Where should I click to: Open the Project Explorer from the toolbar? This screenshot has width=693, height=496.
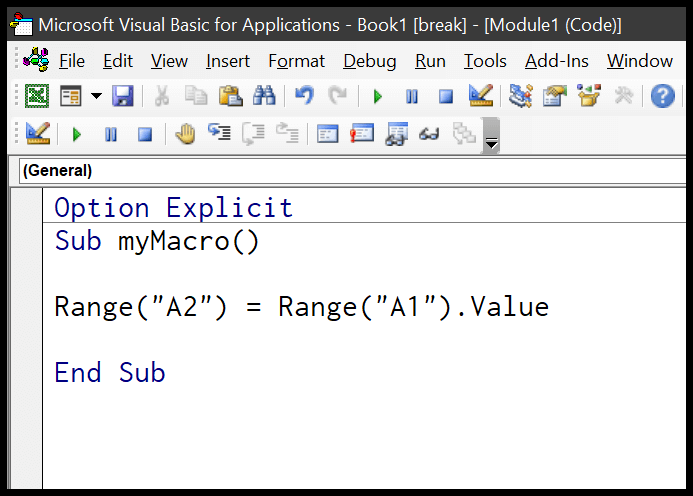pos(520,96)
